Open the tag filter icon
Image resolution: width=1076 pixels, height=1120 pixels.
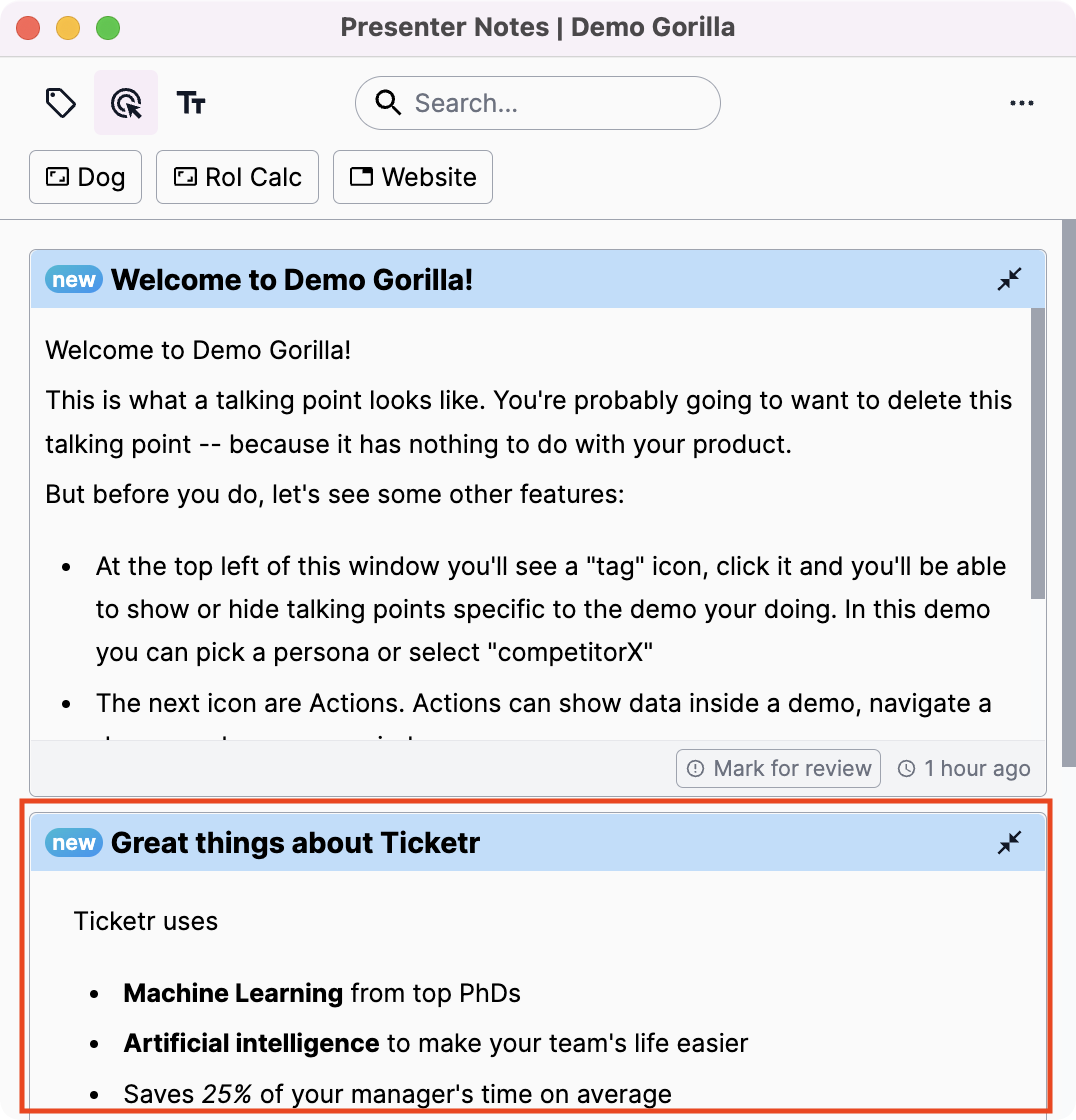[61, 103]
